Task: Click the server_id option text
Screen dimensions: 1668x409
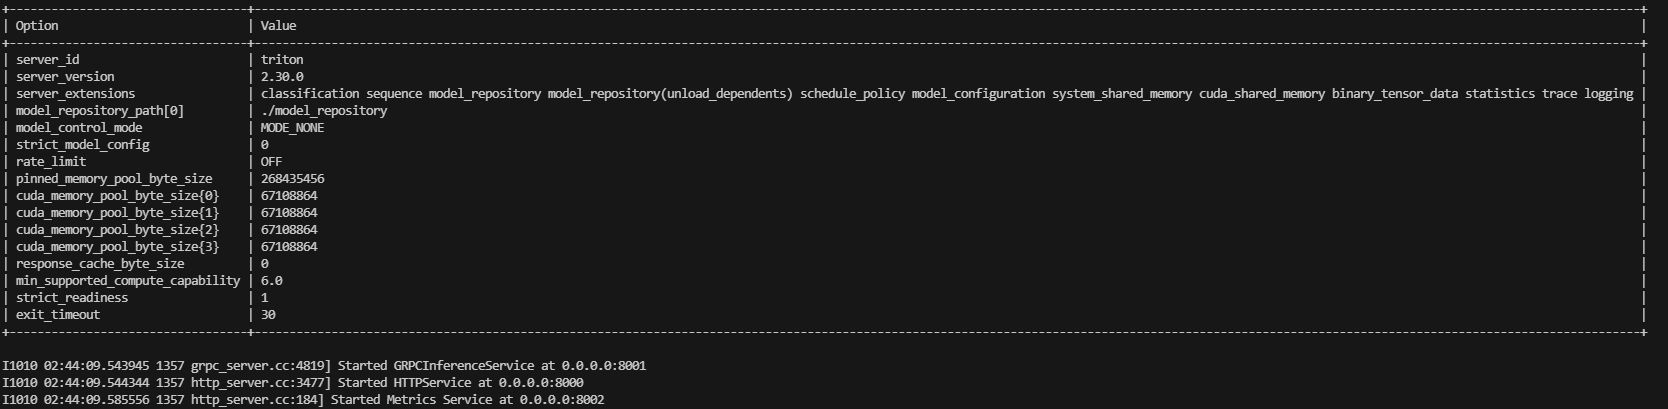Action: [x=47, y=60]
